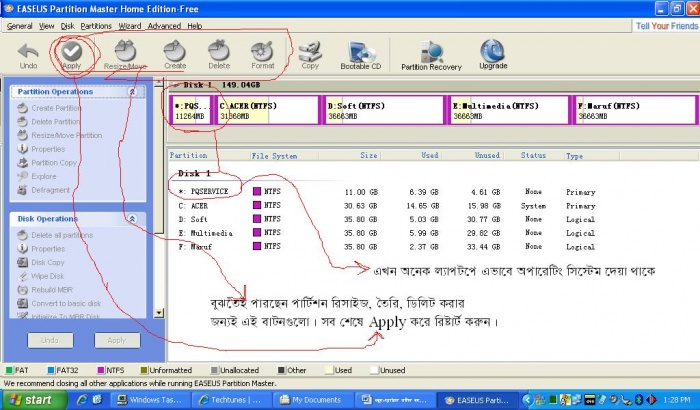
Task: Click Explore in Partition Operations
Action: (37, 176)
